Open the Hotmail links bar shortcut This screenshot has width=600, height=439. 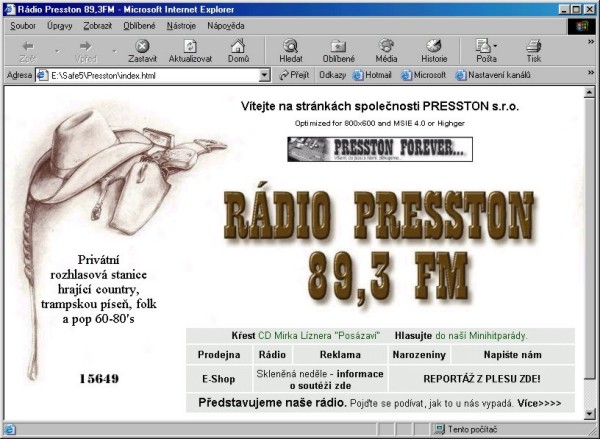[372, 75]
